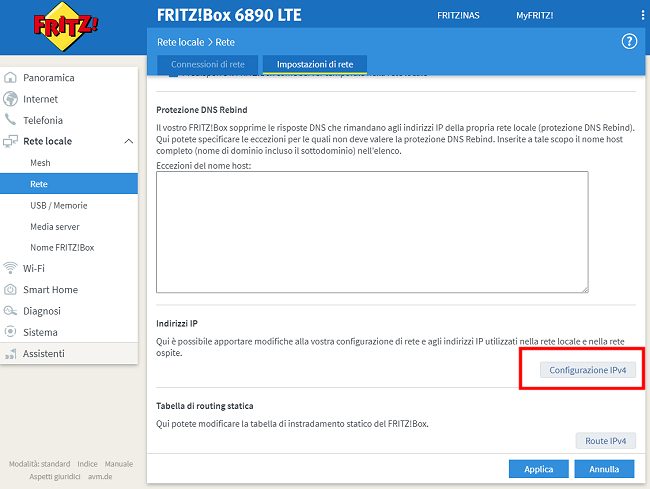Open the three-dot menu at top right

[643, 15]
